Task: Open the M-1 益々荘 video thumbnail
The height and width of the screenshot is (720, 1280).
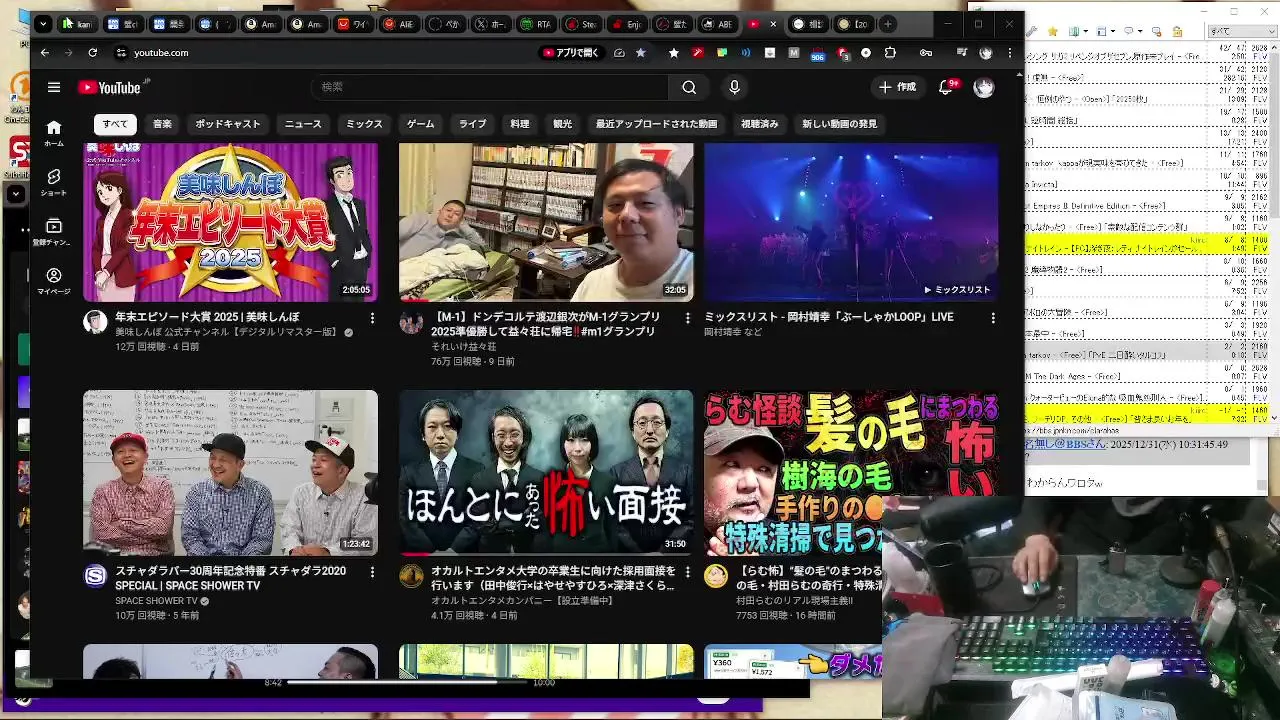Action: (546, 222)
